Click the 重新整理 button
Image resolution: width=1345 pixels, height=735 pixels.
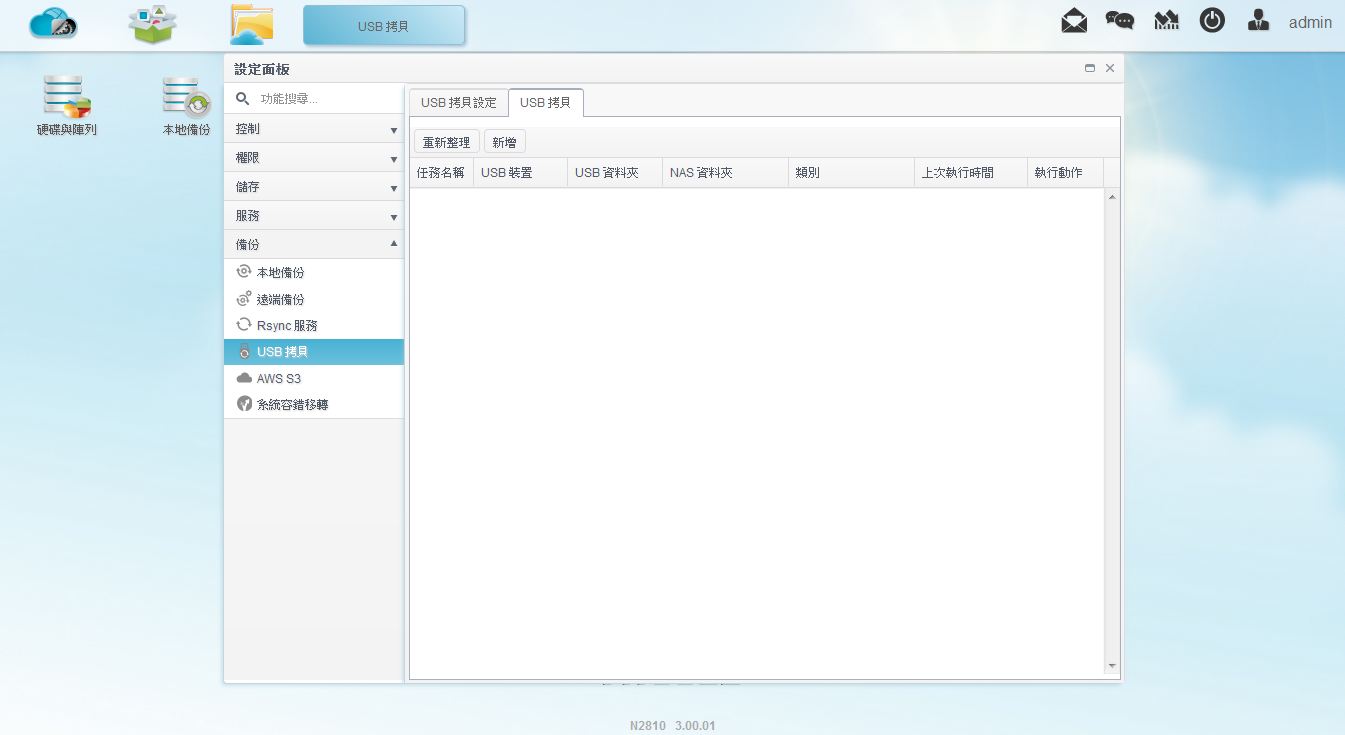click(446, 142)
